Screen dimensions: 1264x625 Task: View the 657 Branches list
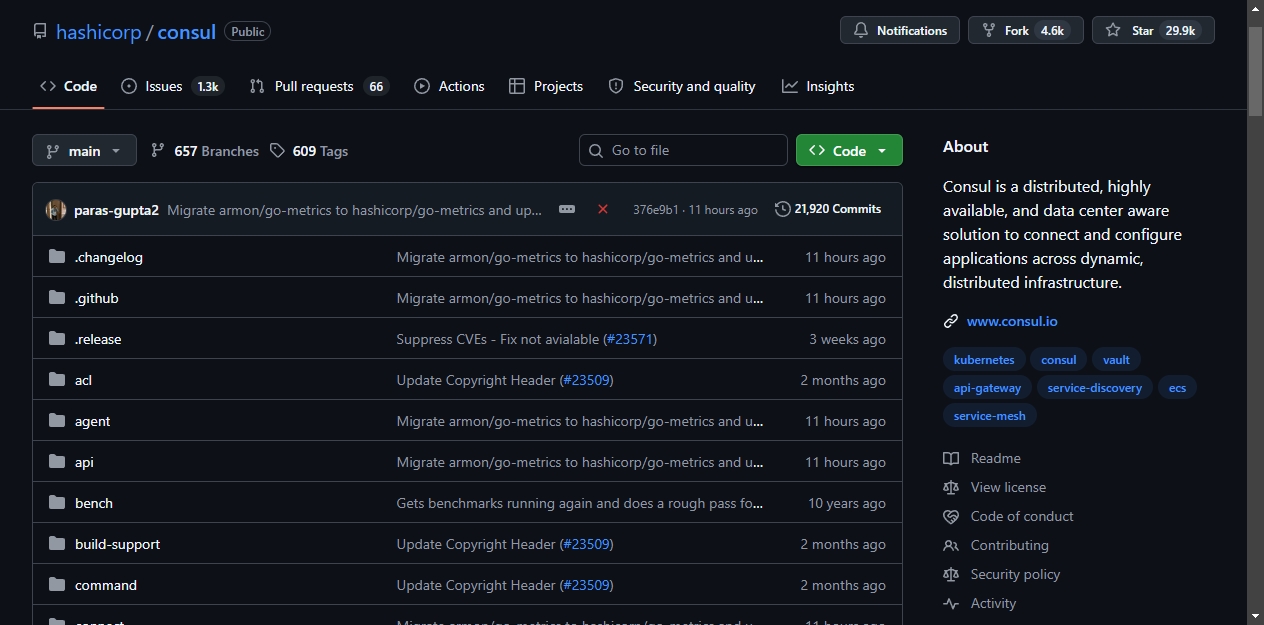(205, 151)
